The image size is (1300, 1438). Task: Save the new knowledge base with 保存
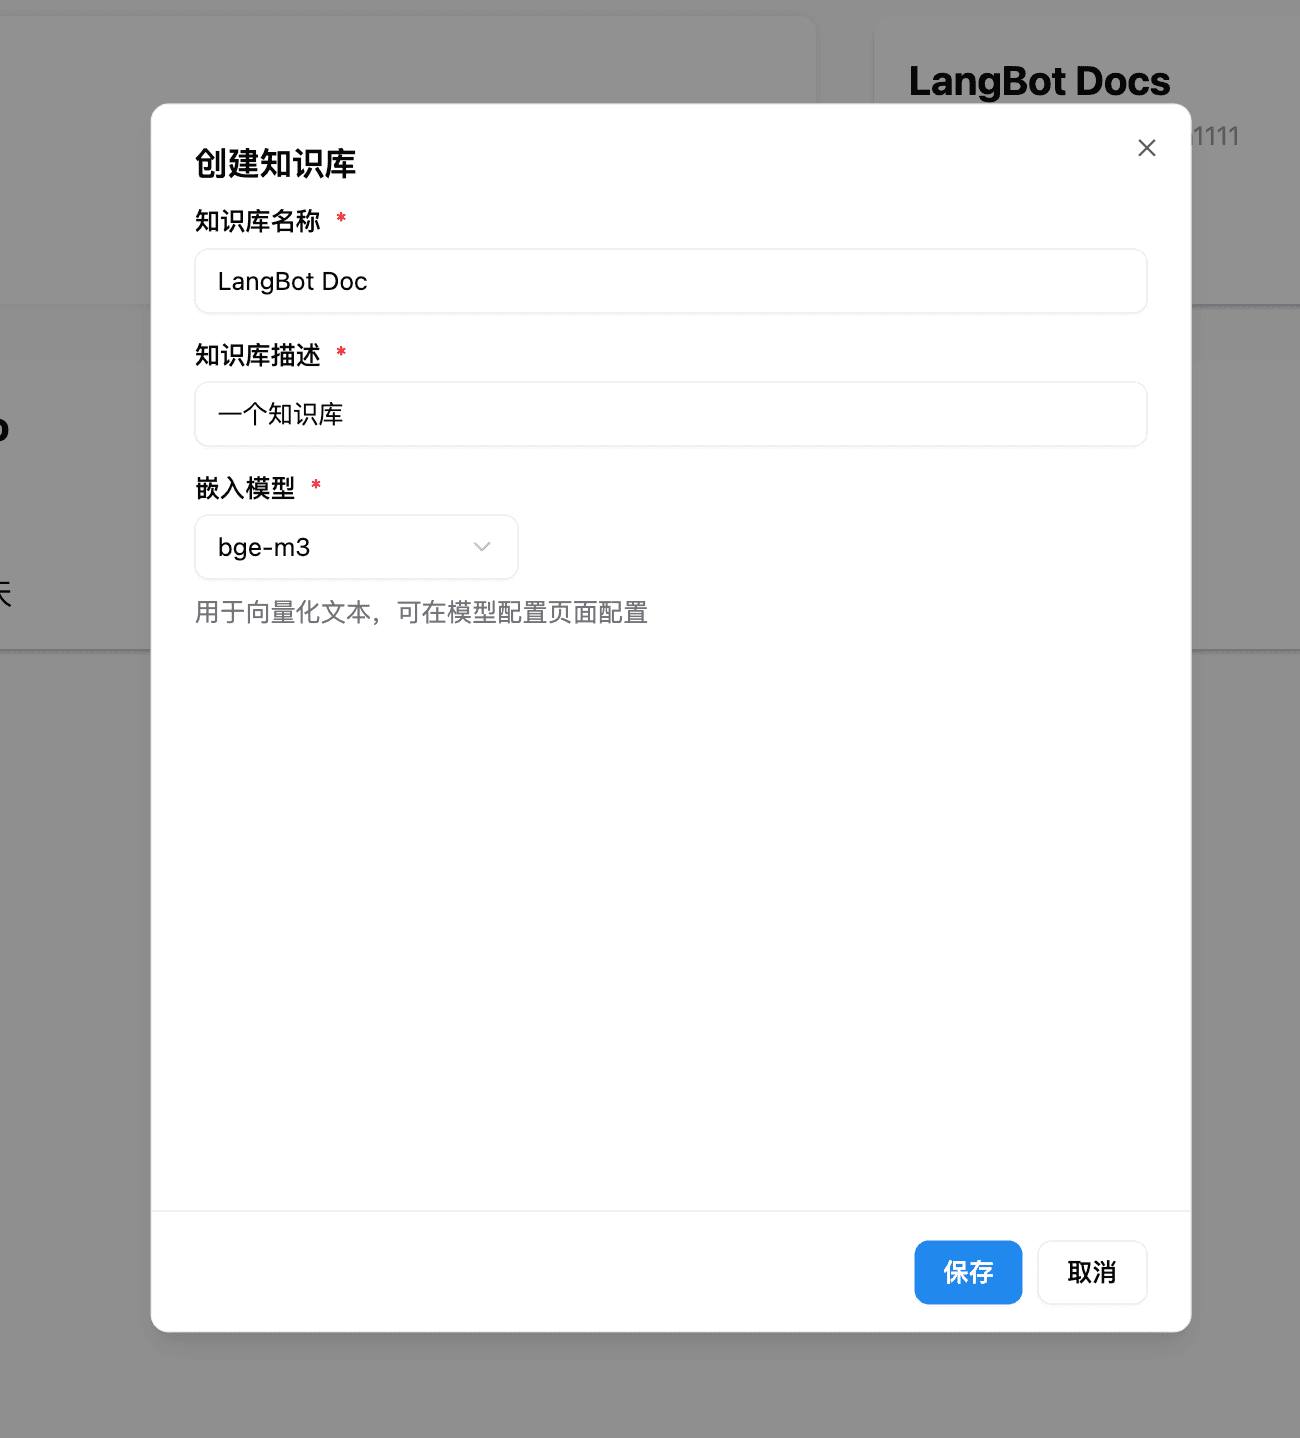[x=967, y=1272]
